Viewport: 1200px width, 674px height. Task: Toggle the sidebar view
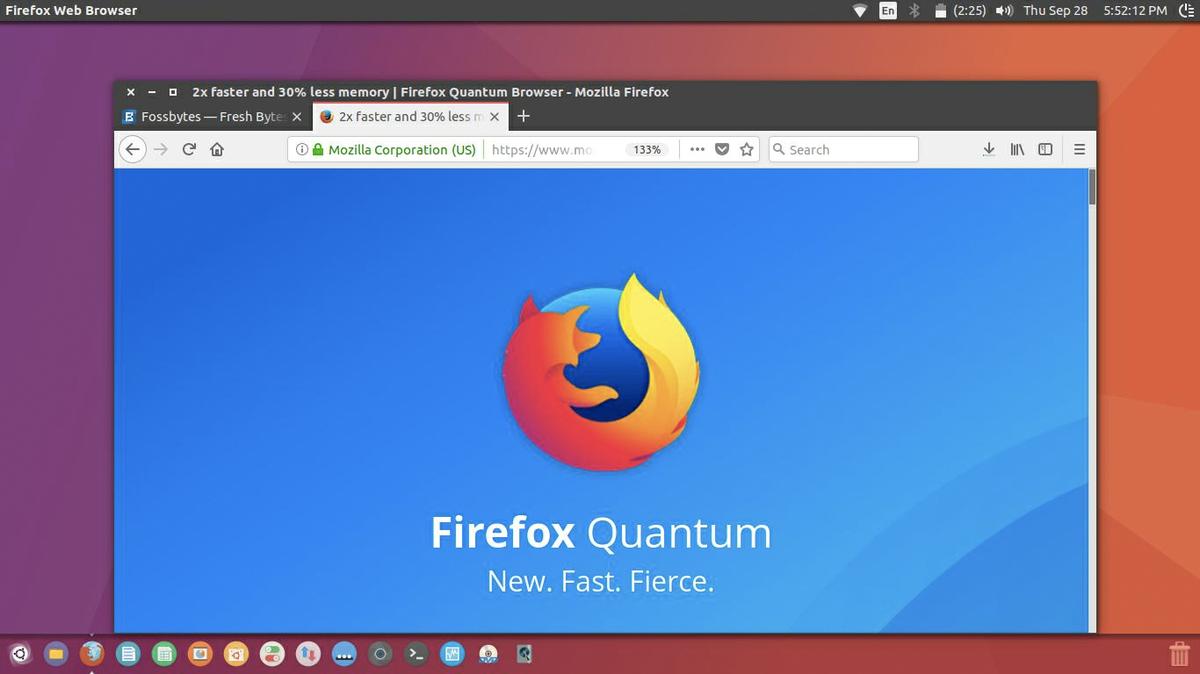click(1045, 150)
